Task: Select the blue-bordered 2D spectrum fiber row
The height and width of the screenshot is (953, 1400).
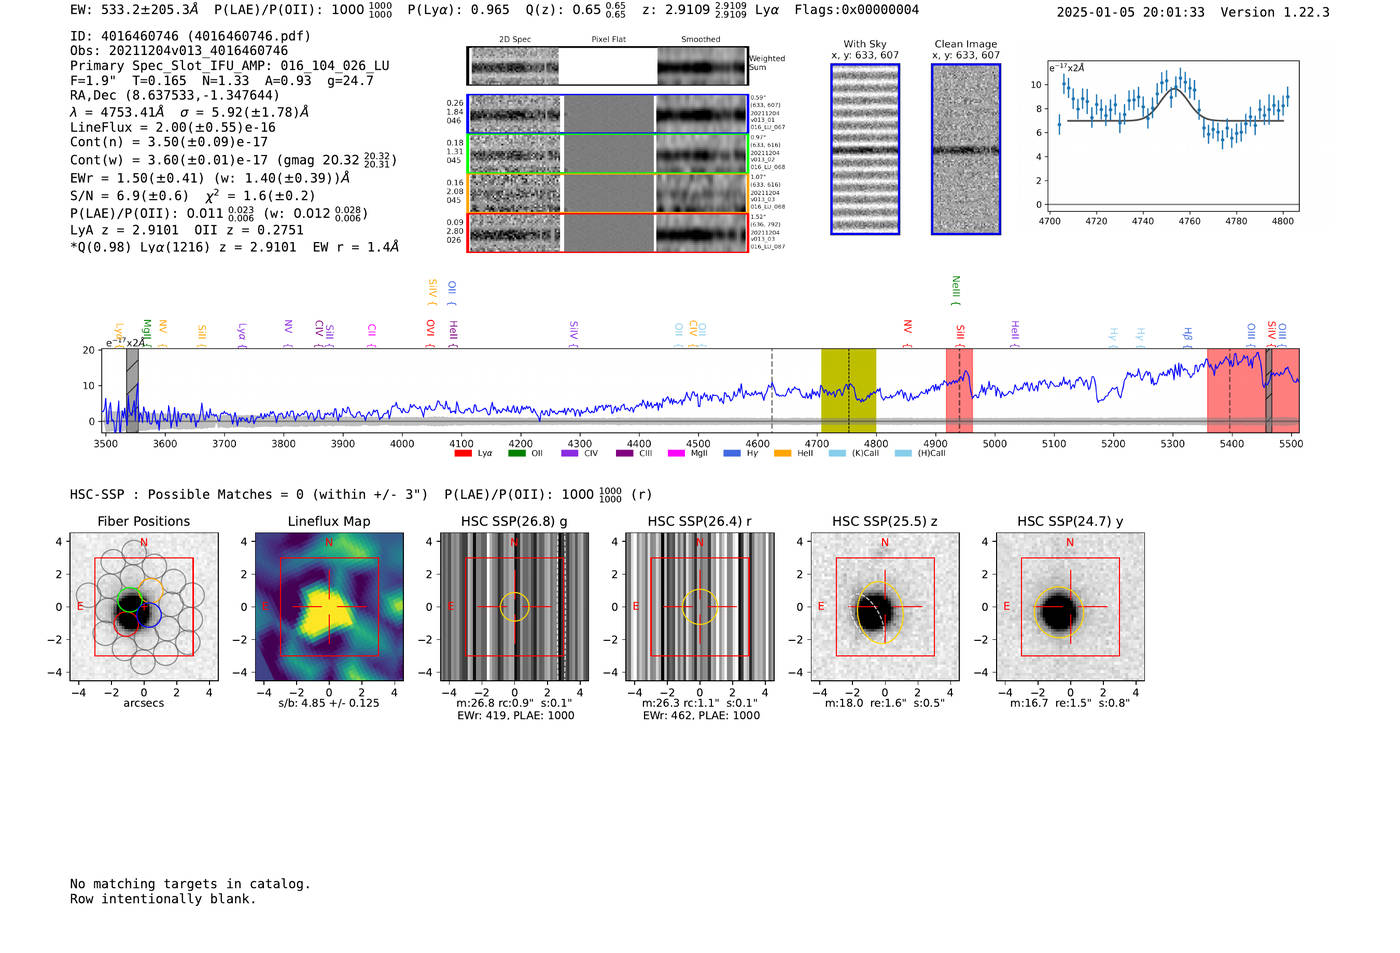Action: (608, 115)
